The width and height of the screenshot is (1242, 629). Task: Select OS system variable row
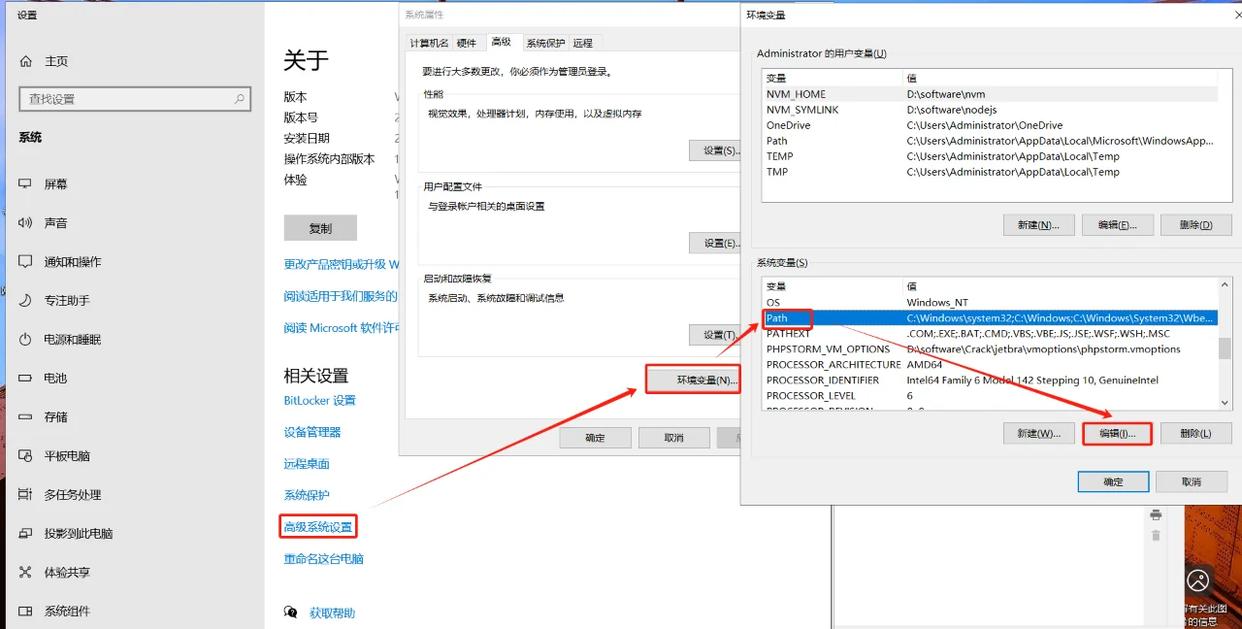(990, 303)
